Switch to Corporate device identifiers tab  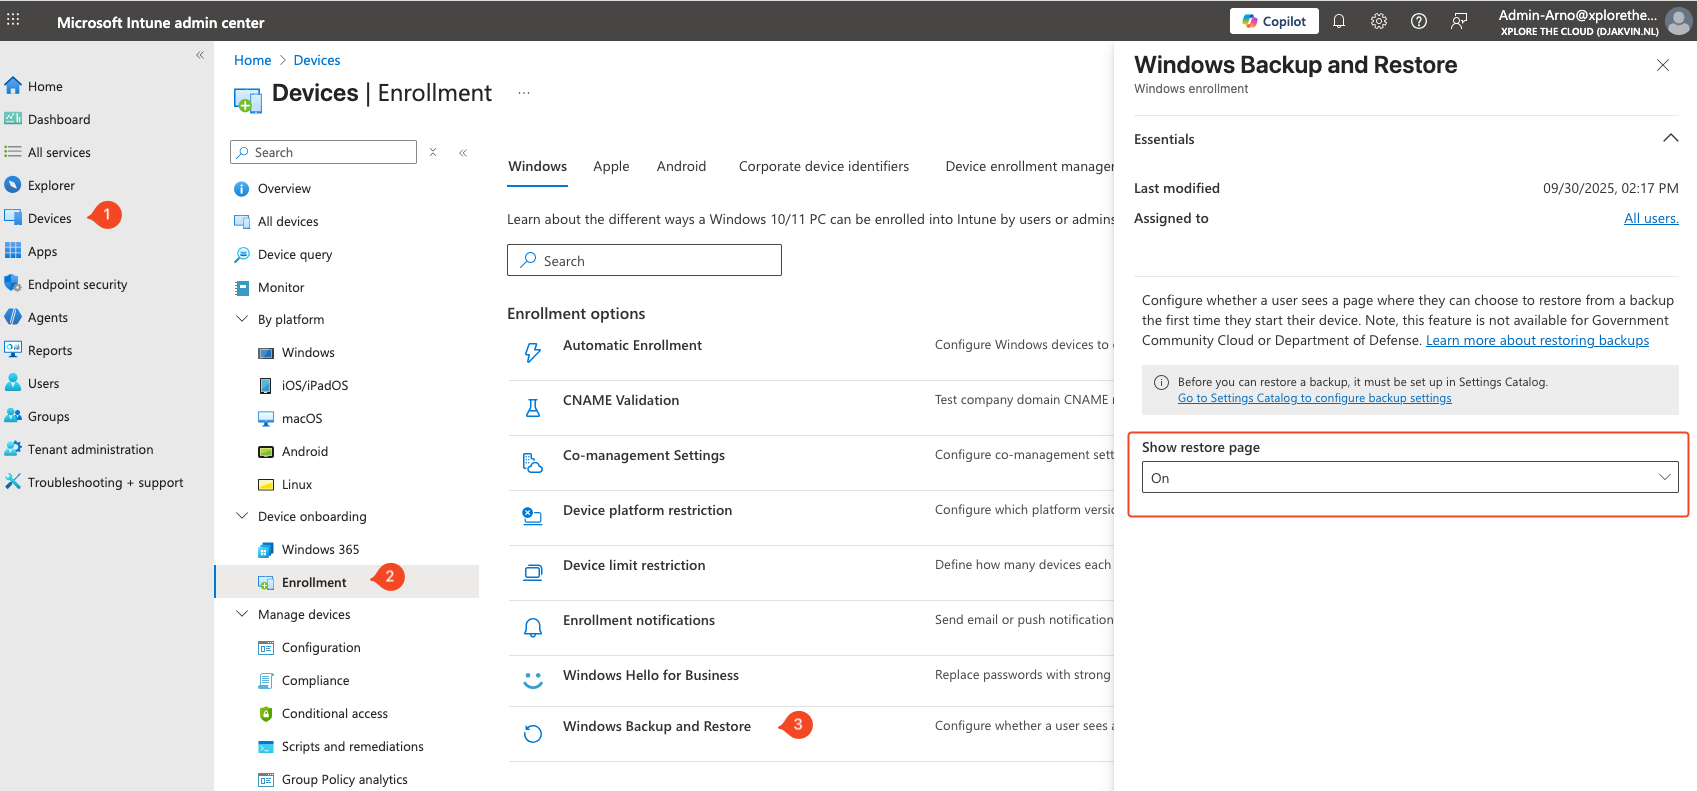(824, 166)
